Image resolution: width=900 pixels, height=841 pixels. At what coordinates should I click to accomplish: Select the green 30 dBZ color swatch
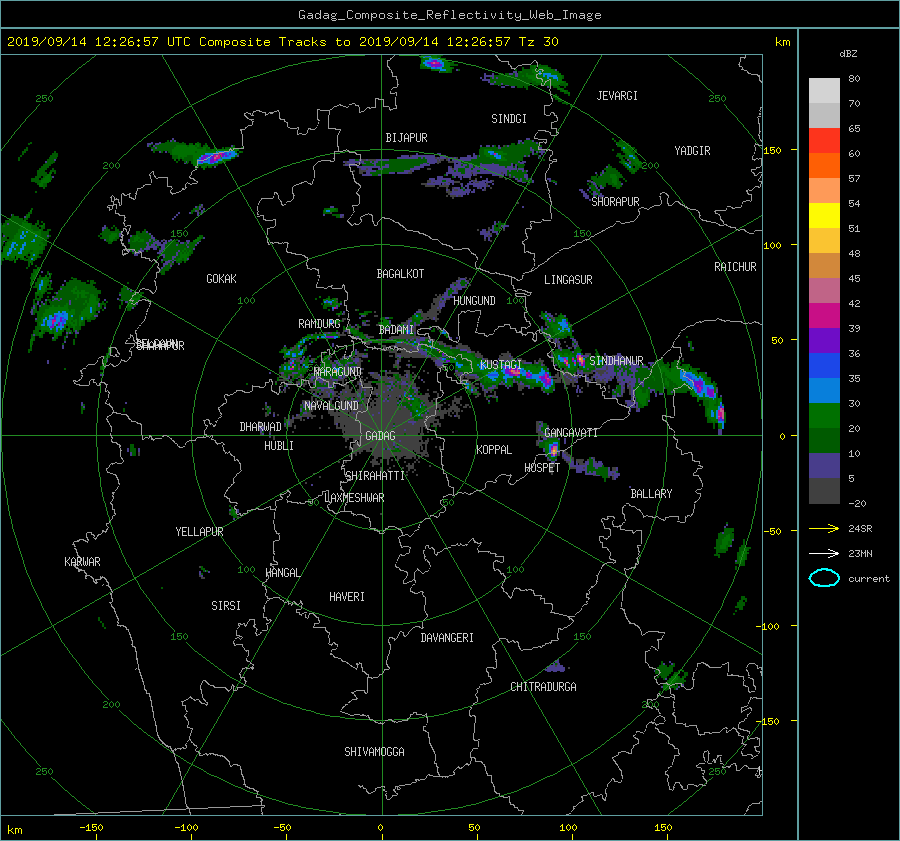(824, 415)
